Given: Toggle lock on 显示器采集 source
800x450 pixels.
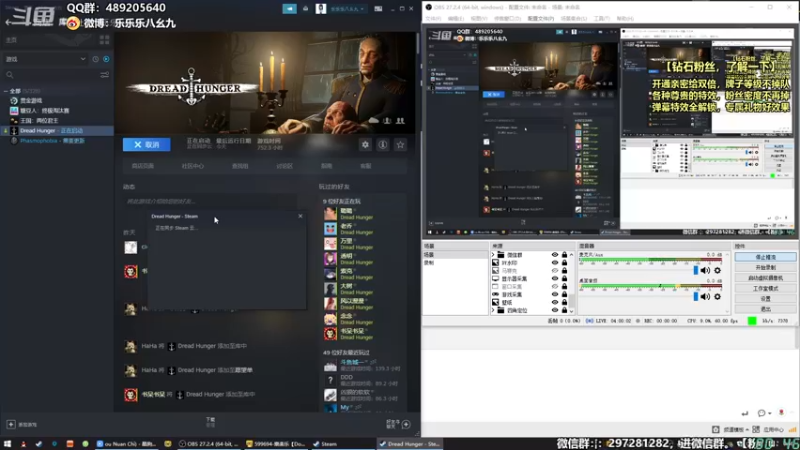Looking at the screenshot, I should point(564,279).
